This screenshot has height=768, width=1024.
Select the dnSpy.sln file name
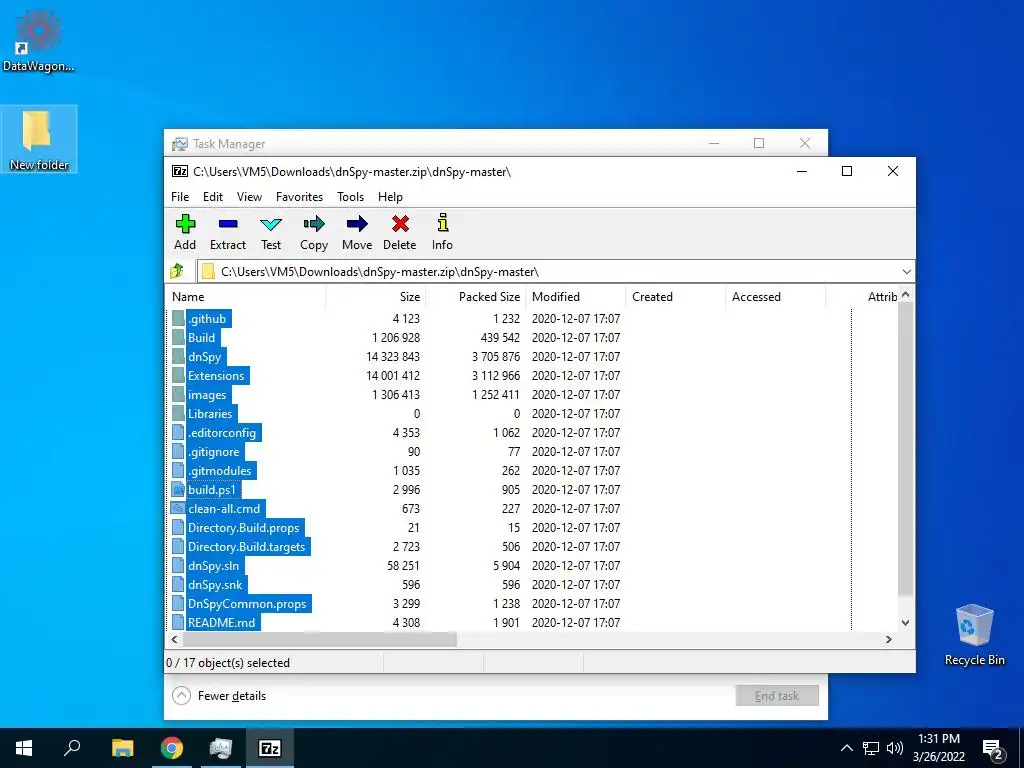(x=214, y=566)
